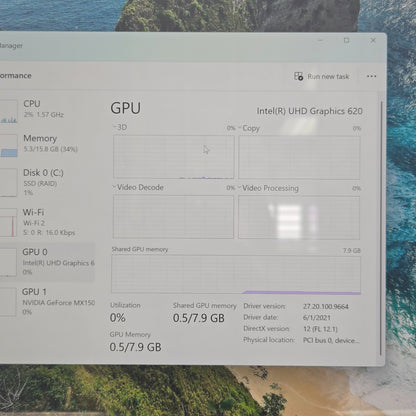Select the Disk 0 (C:) thumbnail graph
The width and height of the screenshot is (416, 416).
8,183
